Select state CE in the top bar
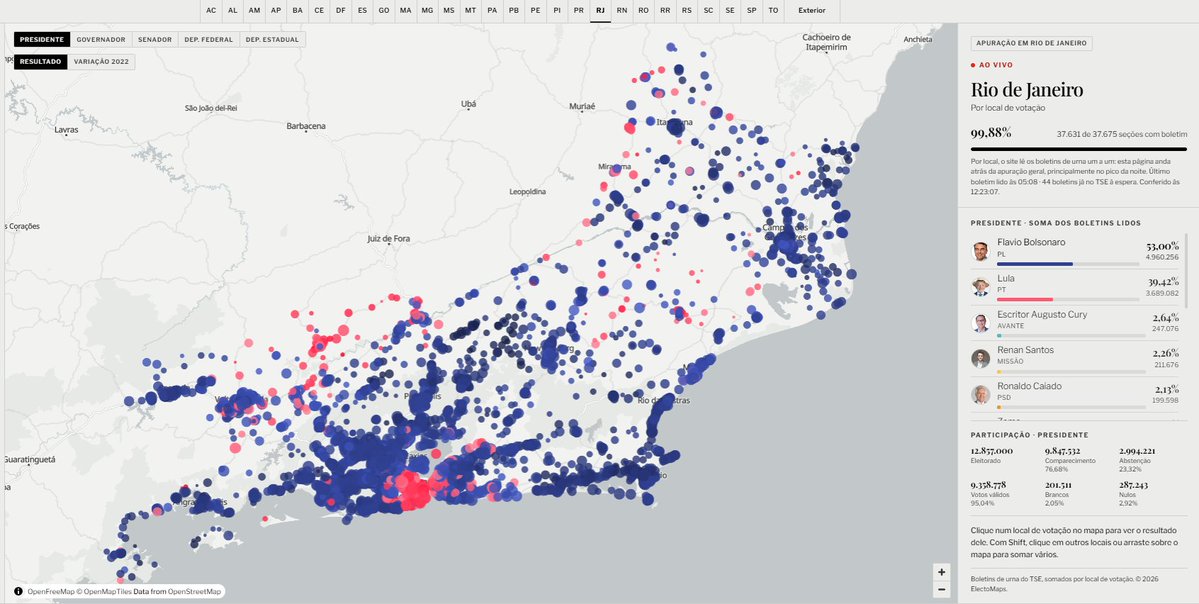 pyautogui.click(x=319, y=11)
